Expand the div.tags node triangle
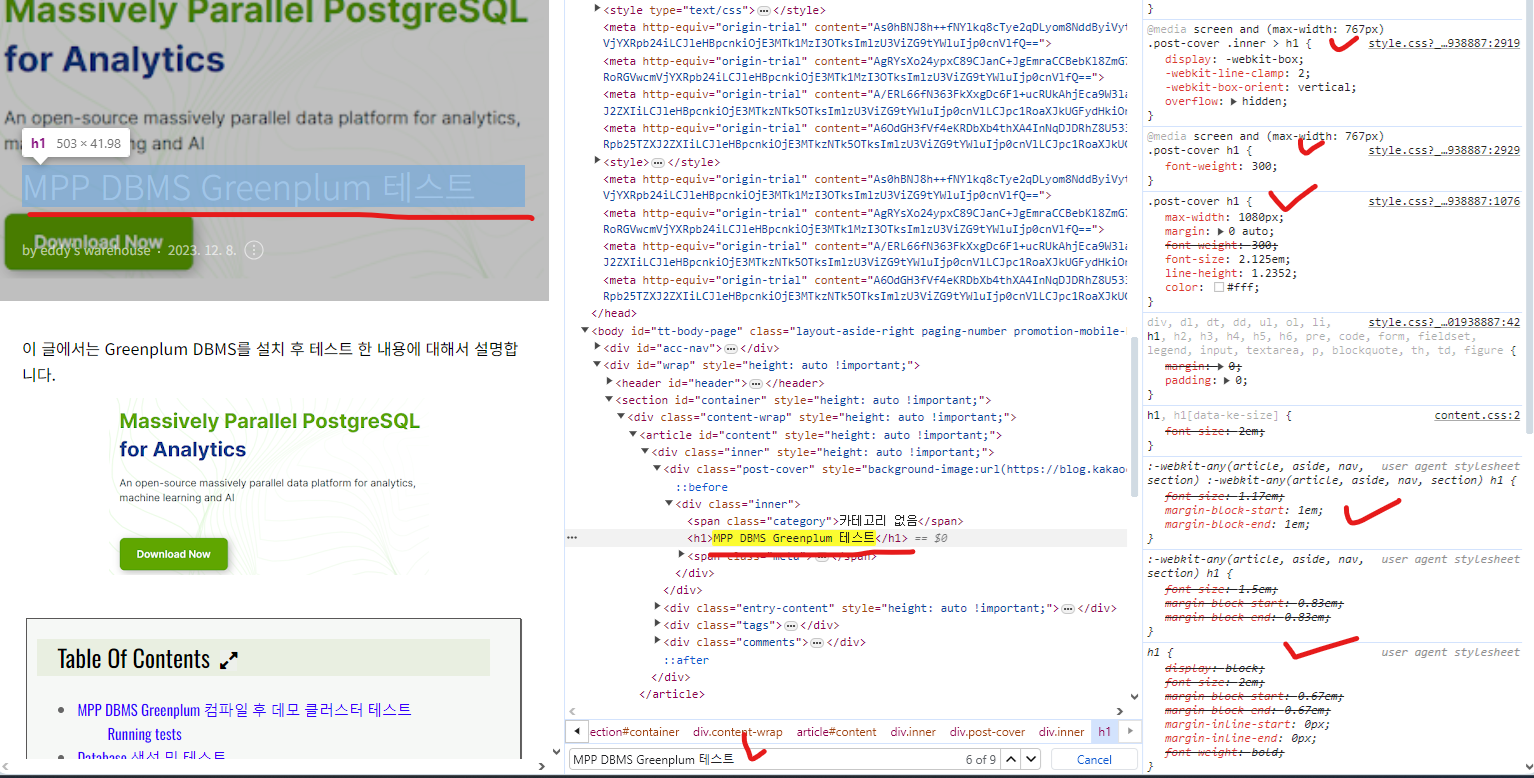 click(658, 625)
